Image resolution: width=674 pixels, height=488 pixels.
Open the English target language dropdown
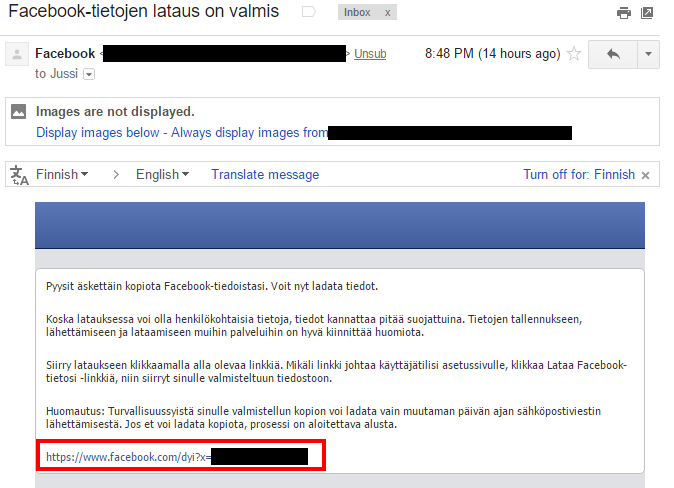[162, 175]
